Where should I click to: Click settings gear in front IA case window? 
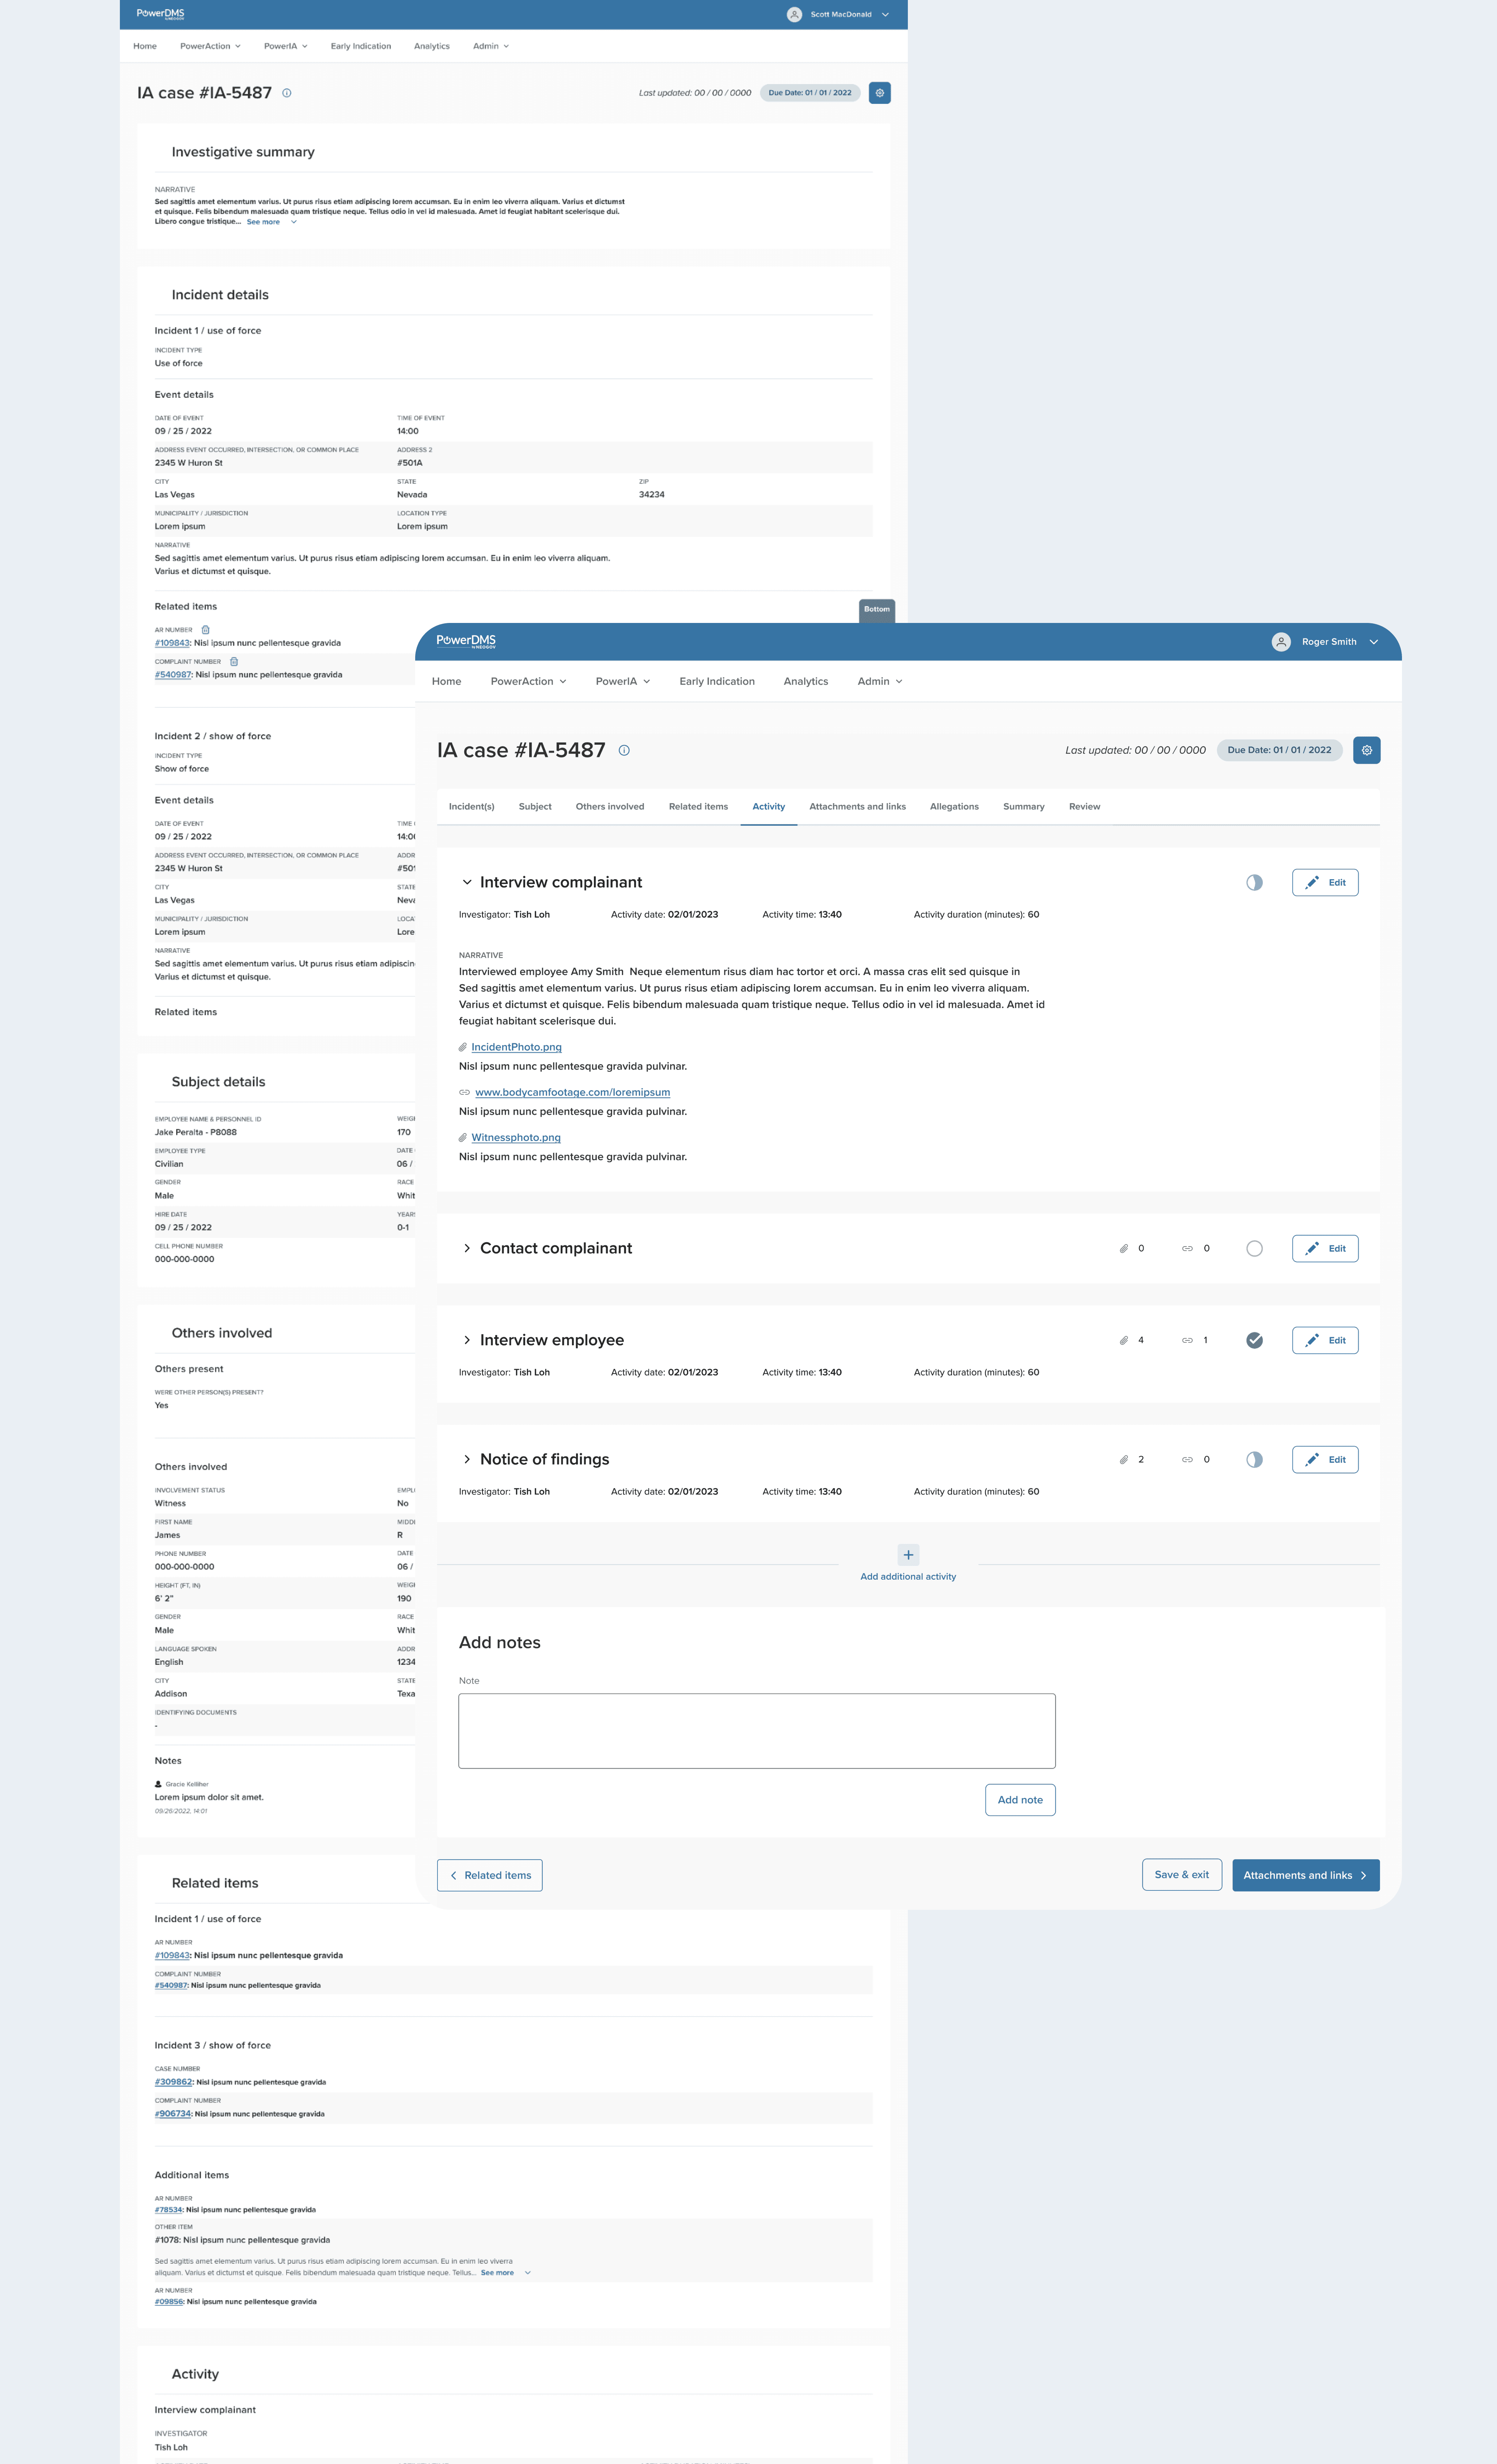click(1366, 750)
